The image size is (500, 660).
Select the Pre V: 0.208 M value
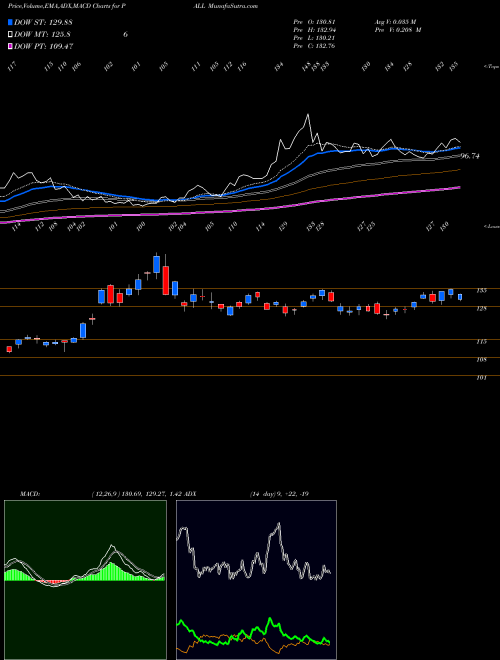tap(398, 30)
